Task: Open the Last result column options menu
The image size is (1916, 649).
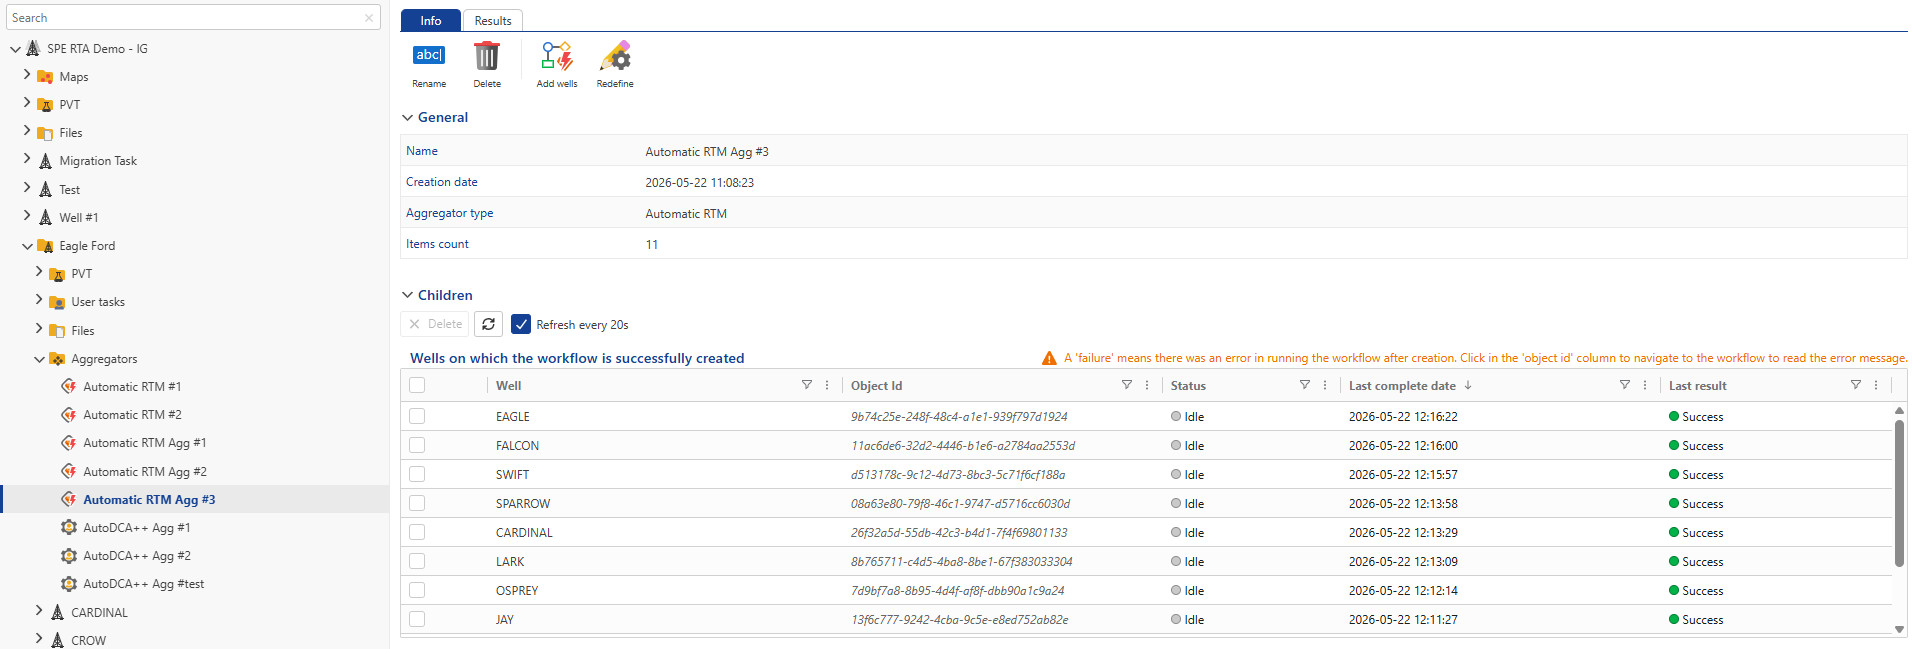Action: (x=1876, y=385)
